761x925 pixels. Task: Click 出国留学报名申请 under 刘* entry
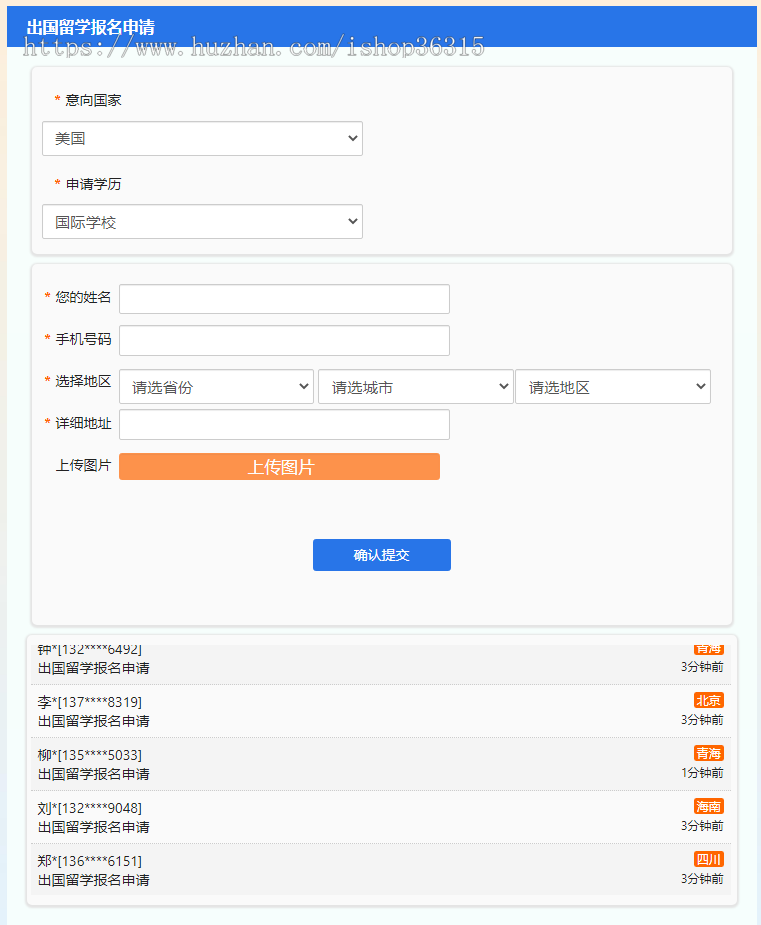pyautogui.click(x=94, y=827)
